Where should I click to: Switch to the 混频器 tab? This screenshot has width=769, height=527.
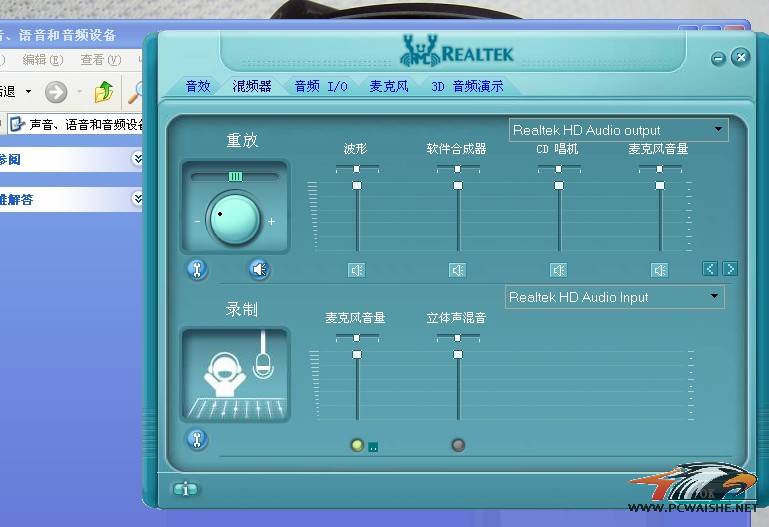[252, 86]
